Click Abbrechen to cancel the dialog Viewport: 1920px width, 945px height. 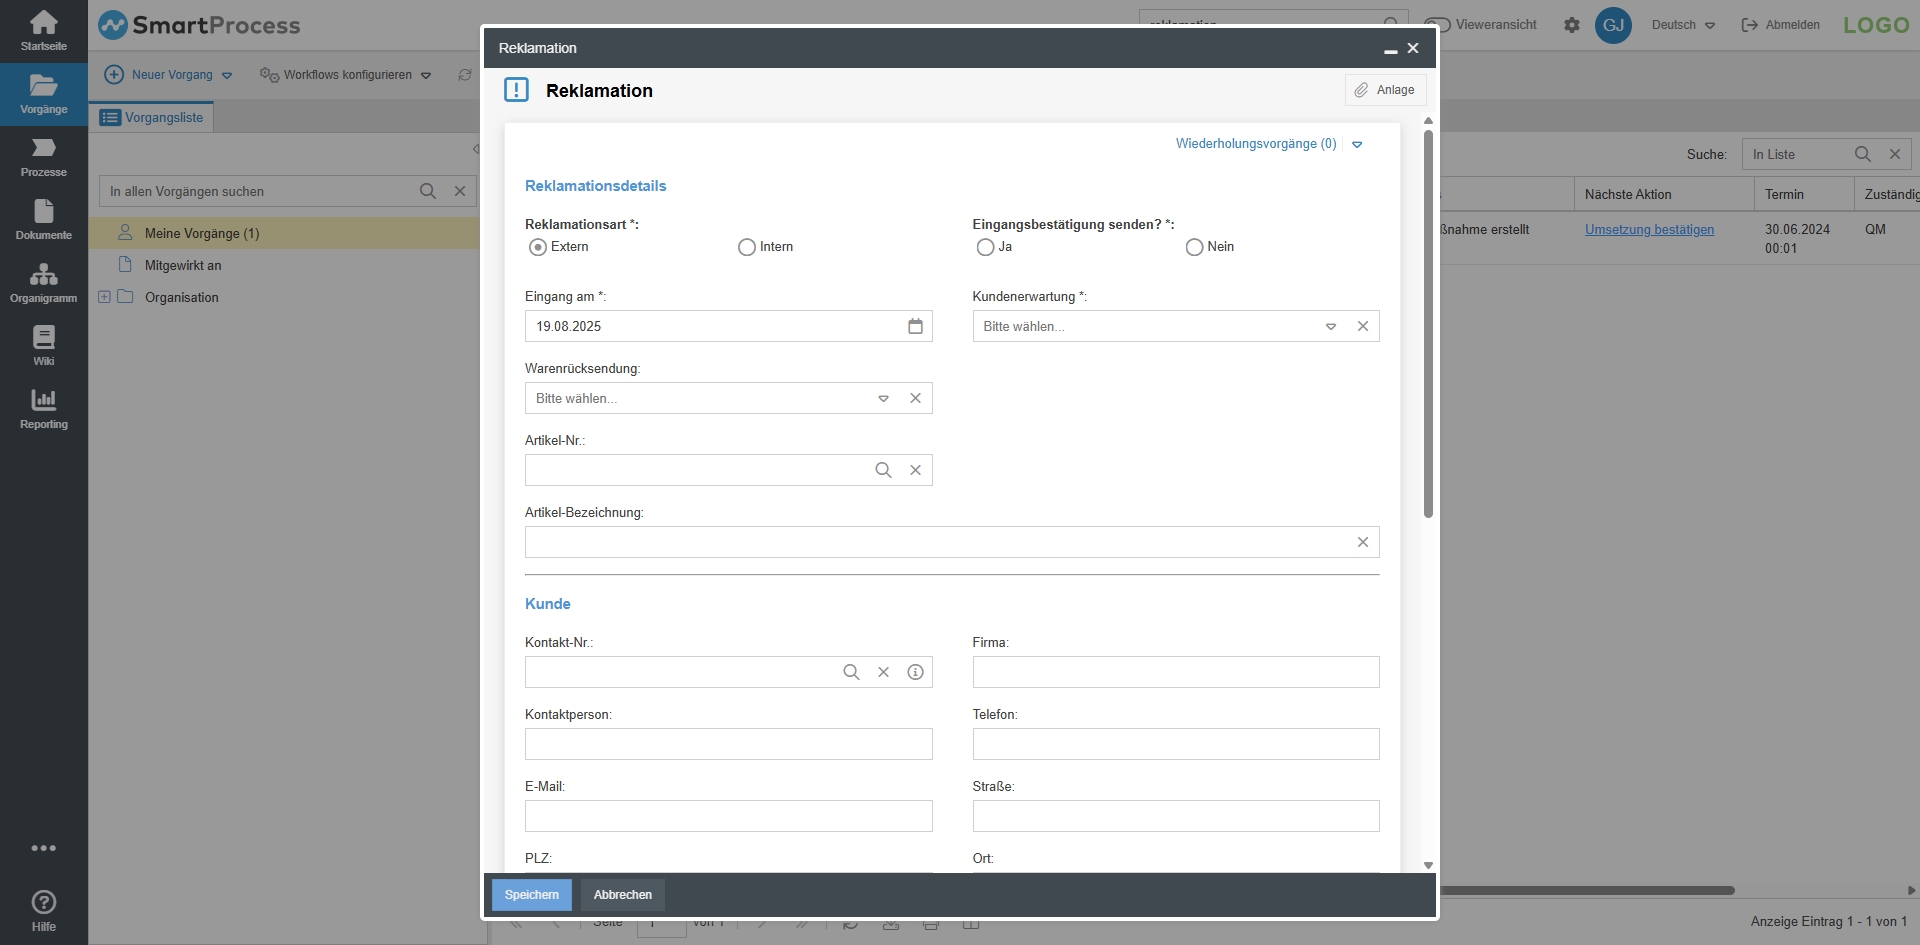[623, 895]
